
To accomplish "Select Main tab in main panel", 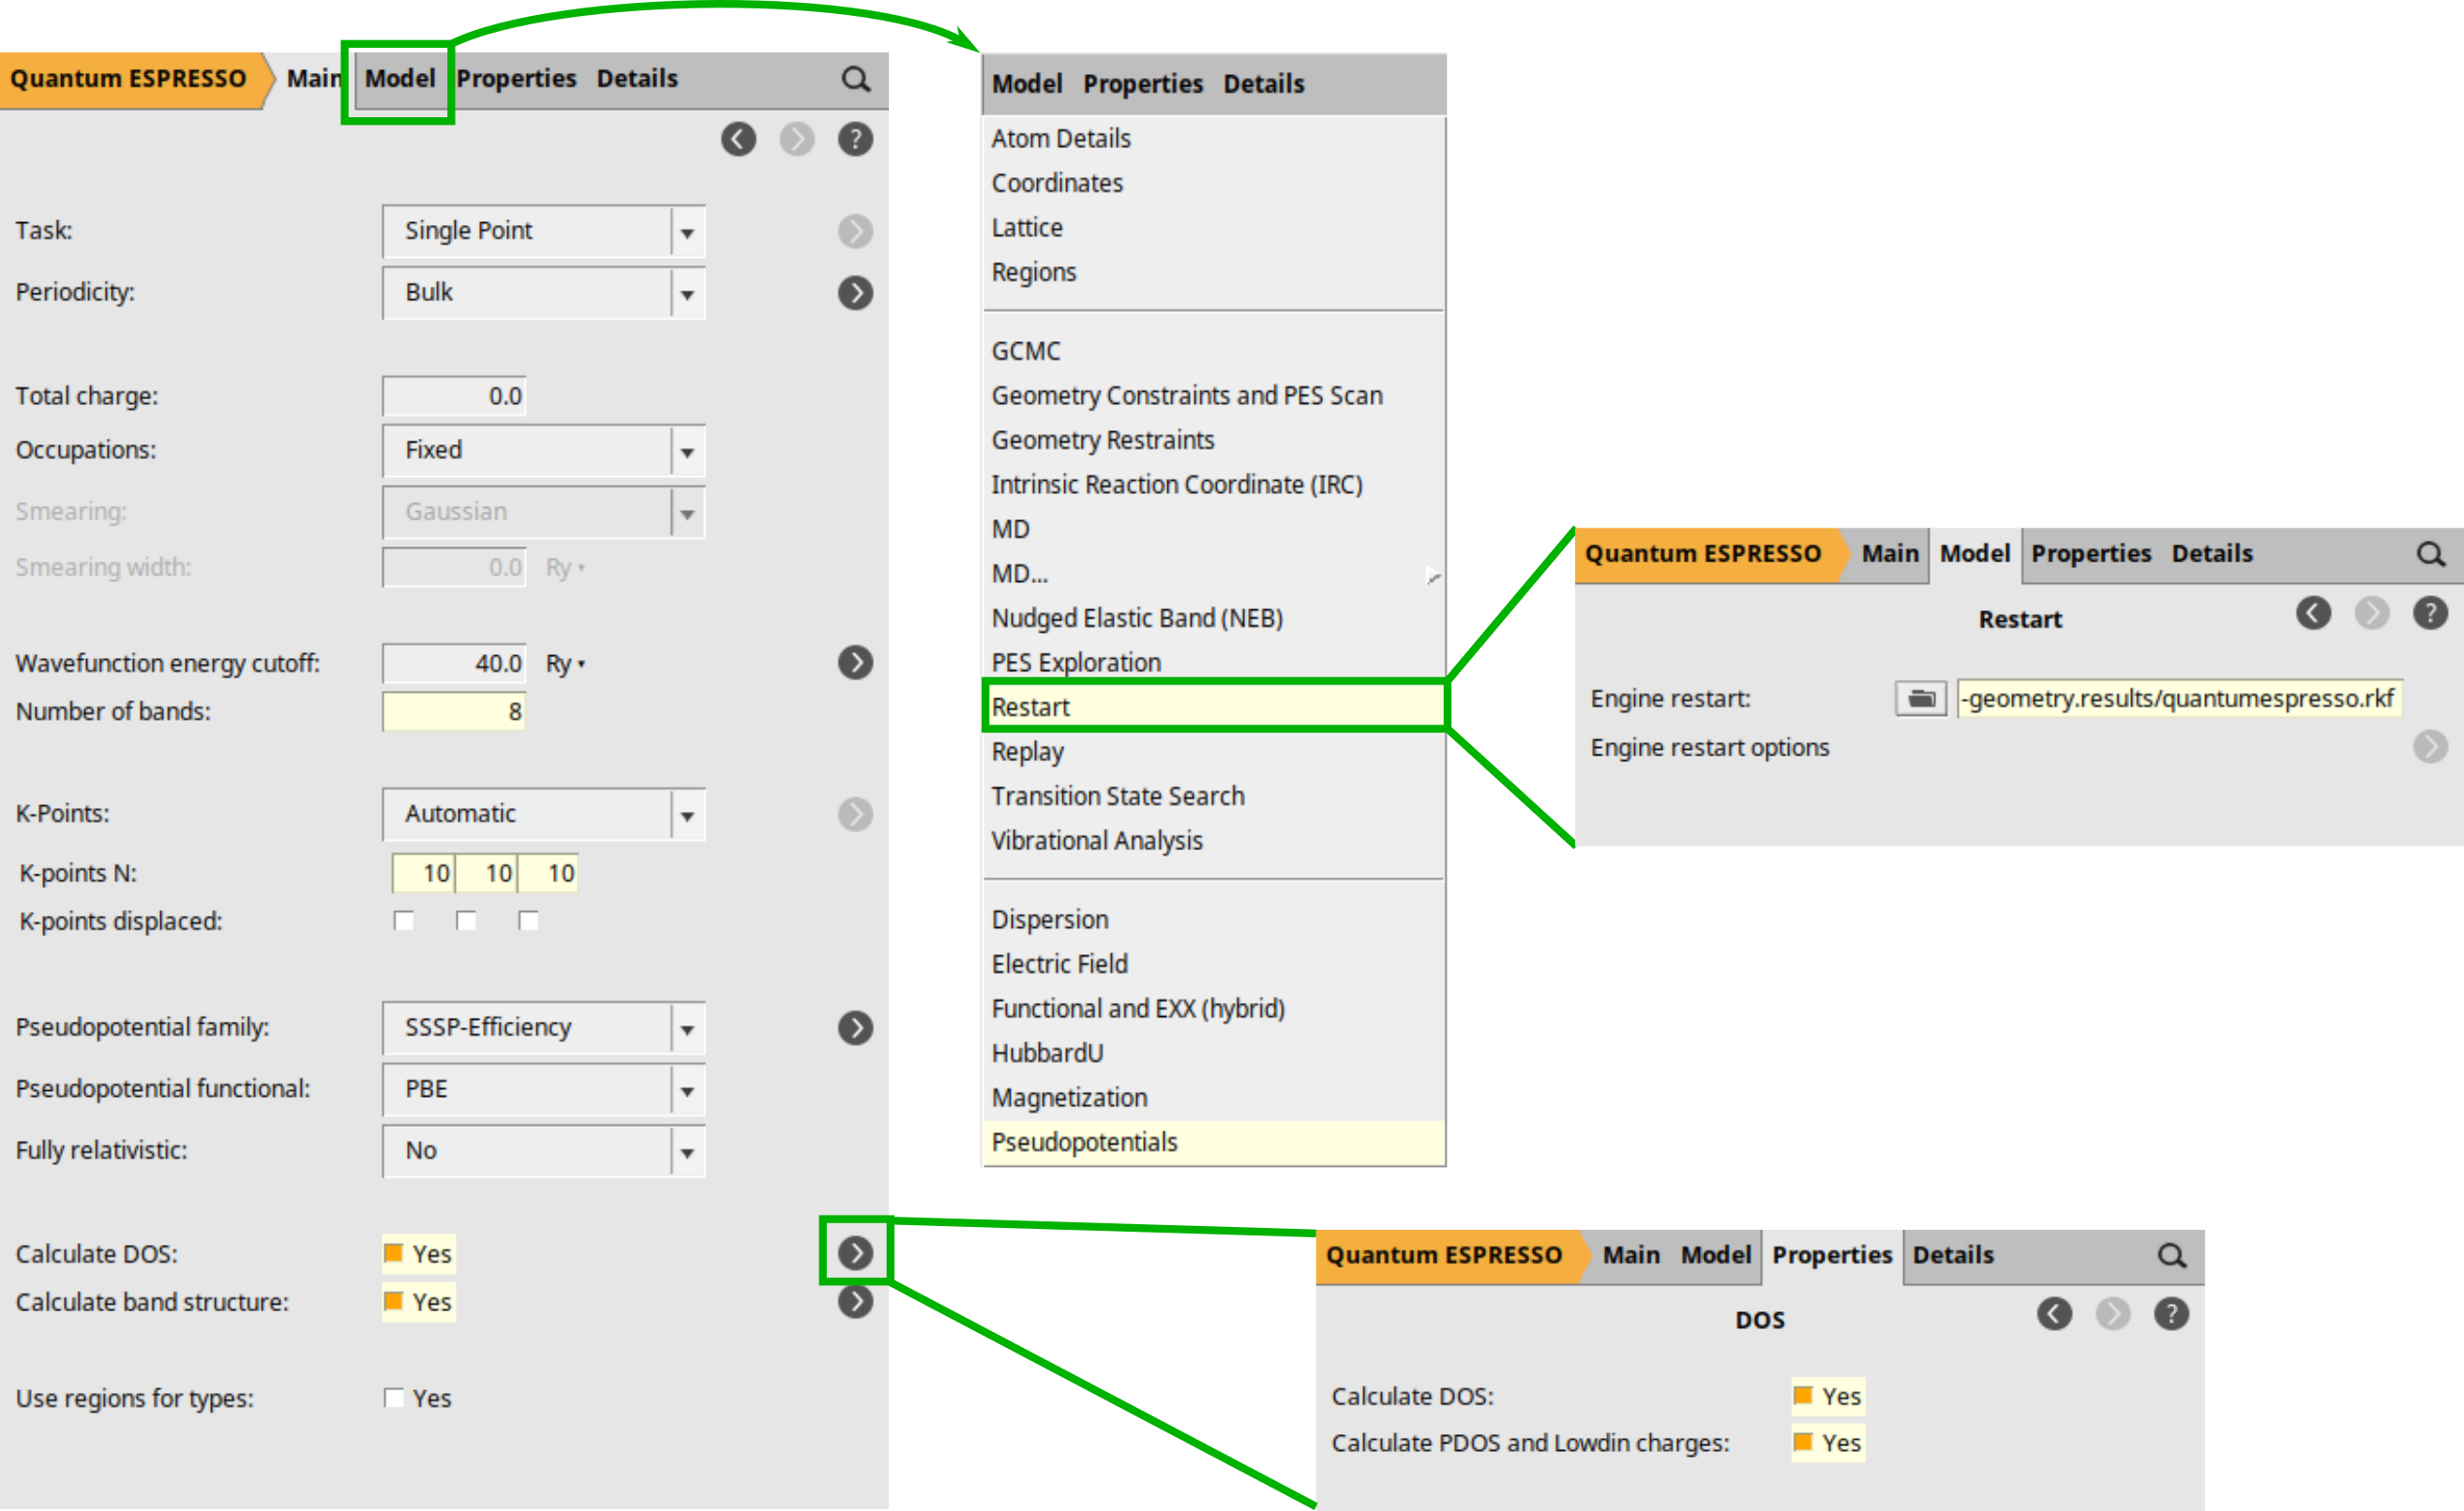I will click(313, 79).
